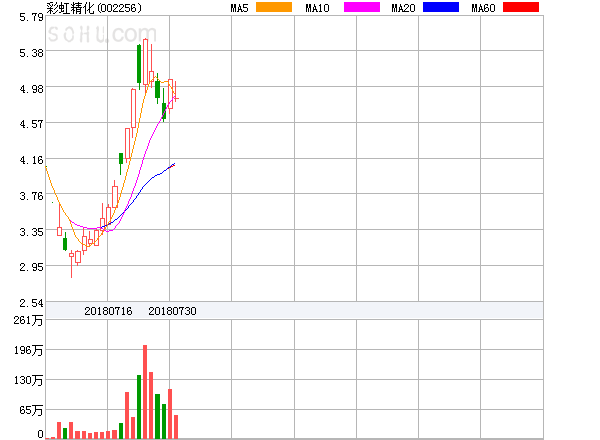The height and width of the screenshot is (440, 600).
Task: Click the 65万 volume axis label
Action: tap(31, 410)
